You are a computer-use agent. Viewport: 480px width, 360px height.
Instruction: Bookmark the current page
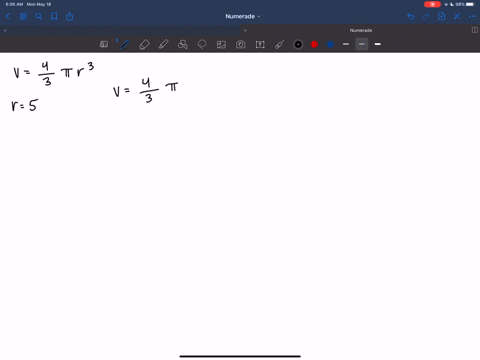tap(54, 16)
